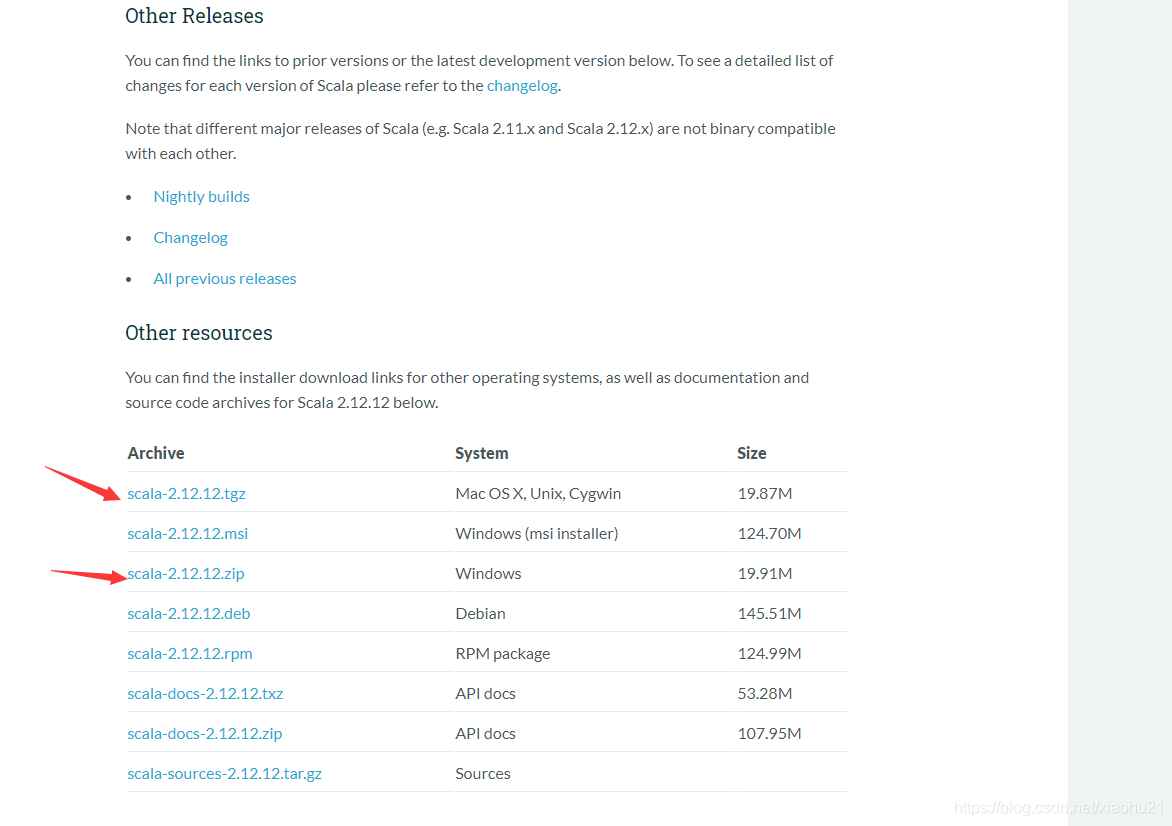Download scala-2.12.12.msi installer

click(187, 534)
